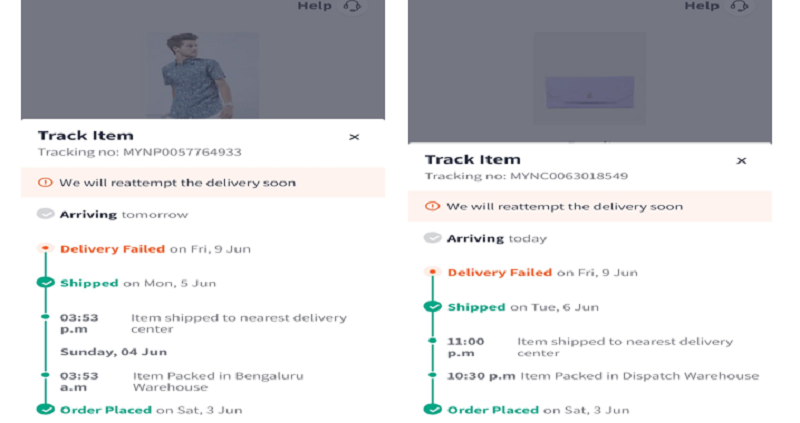Open Help link on the left screen

point(315,6)
